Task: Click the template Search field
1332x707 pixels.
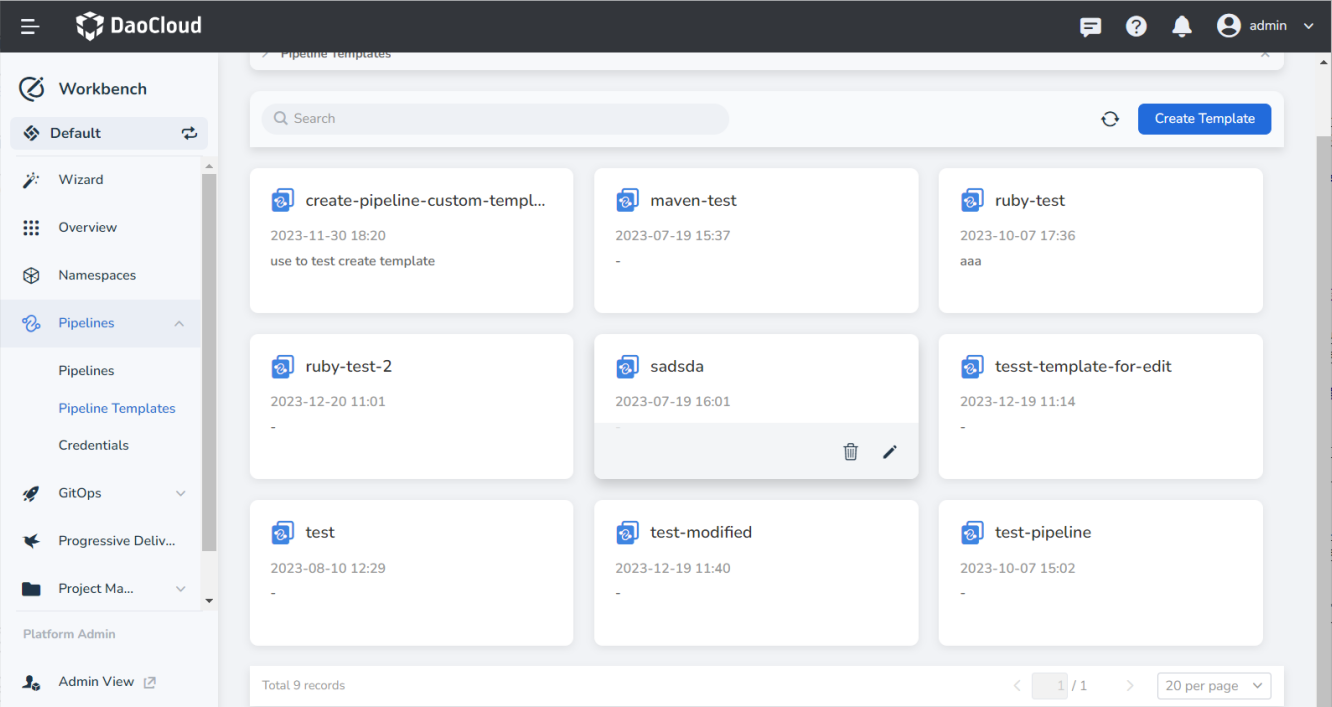Action: [x=495, y=119]
